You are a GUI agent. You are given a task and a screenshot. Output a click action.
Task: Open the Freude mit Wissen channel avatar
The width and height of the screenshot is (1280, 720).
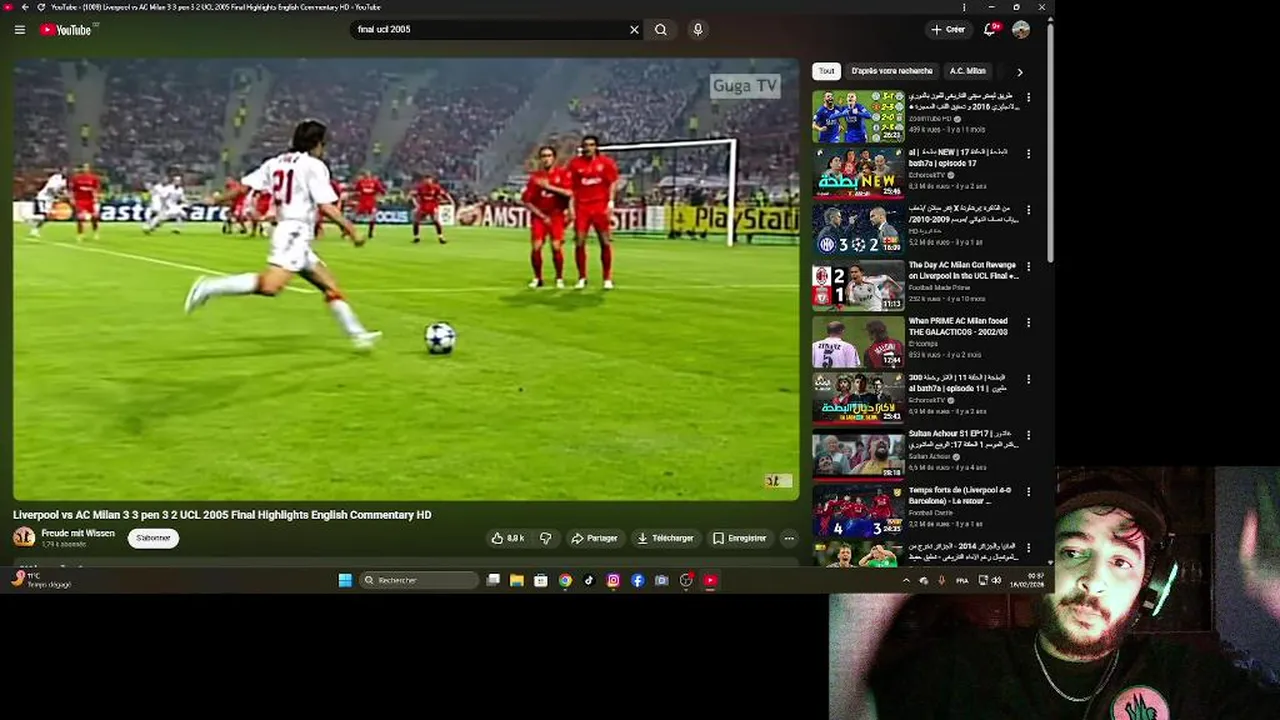pos(24,538)
